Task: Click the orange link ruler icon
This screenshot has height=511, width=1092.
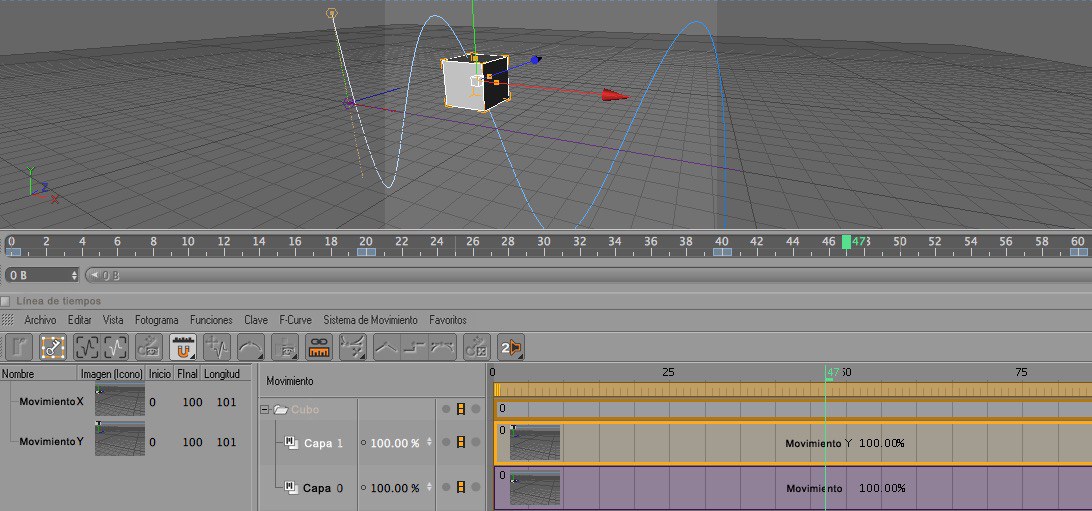Action: point(319,347)
